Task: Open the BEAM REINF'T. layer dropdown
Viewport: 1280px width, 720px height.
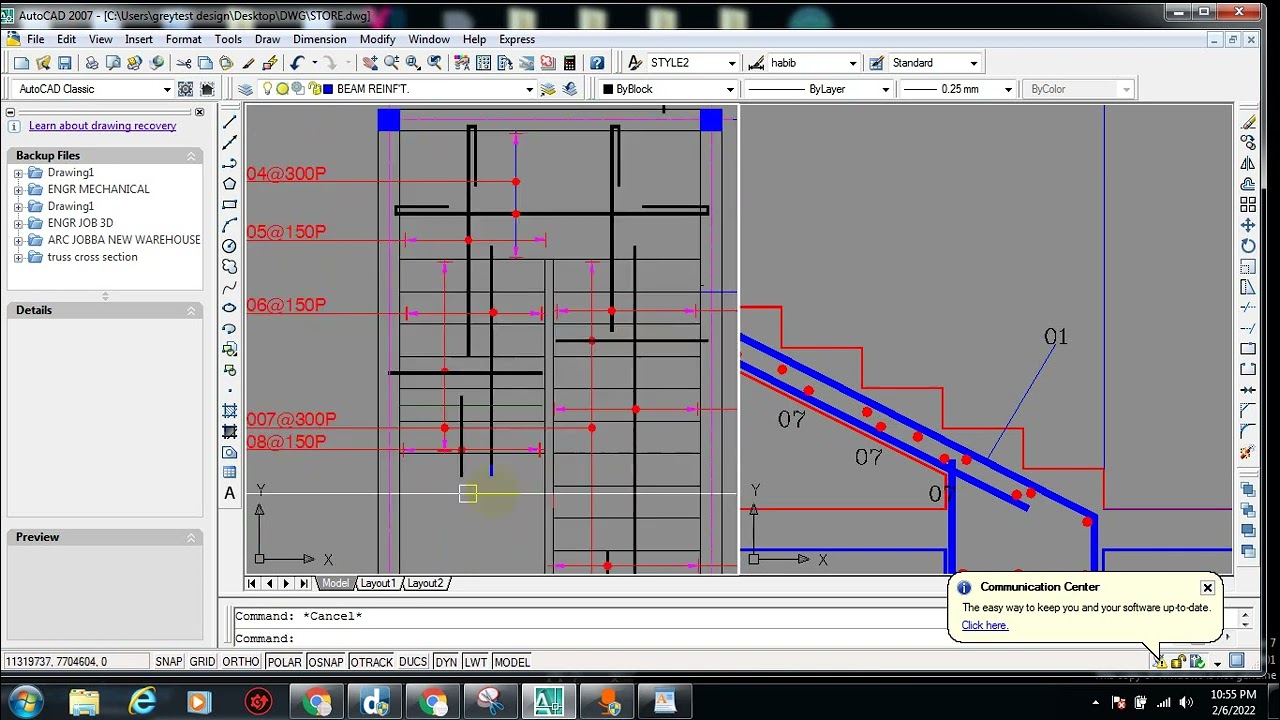Action: tap(530, 89)
